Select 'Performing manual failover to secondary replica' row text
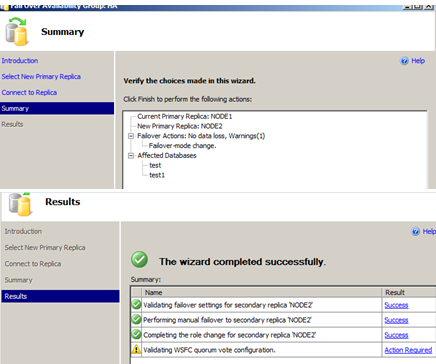This screenshot has width=436, height=364. 227,320
